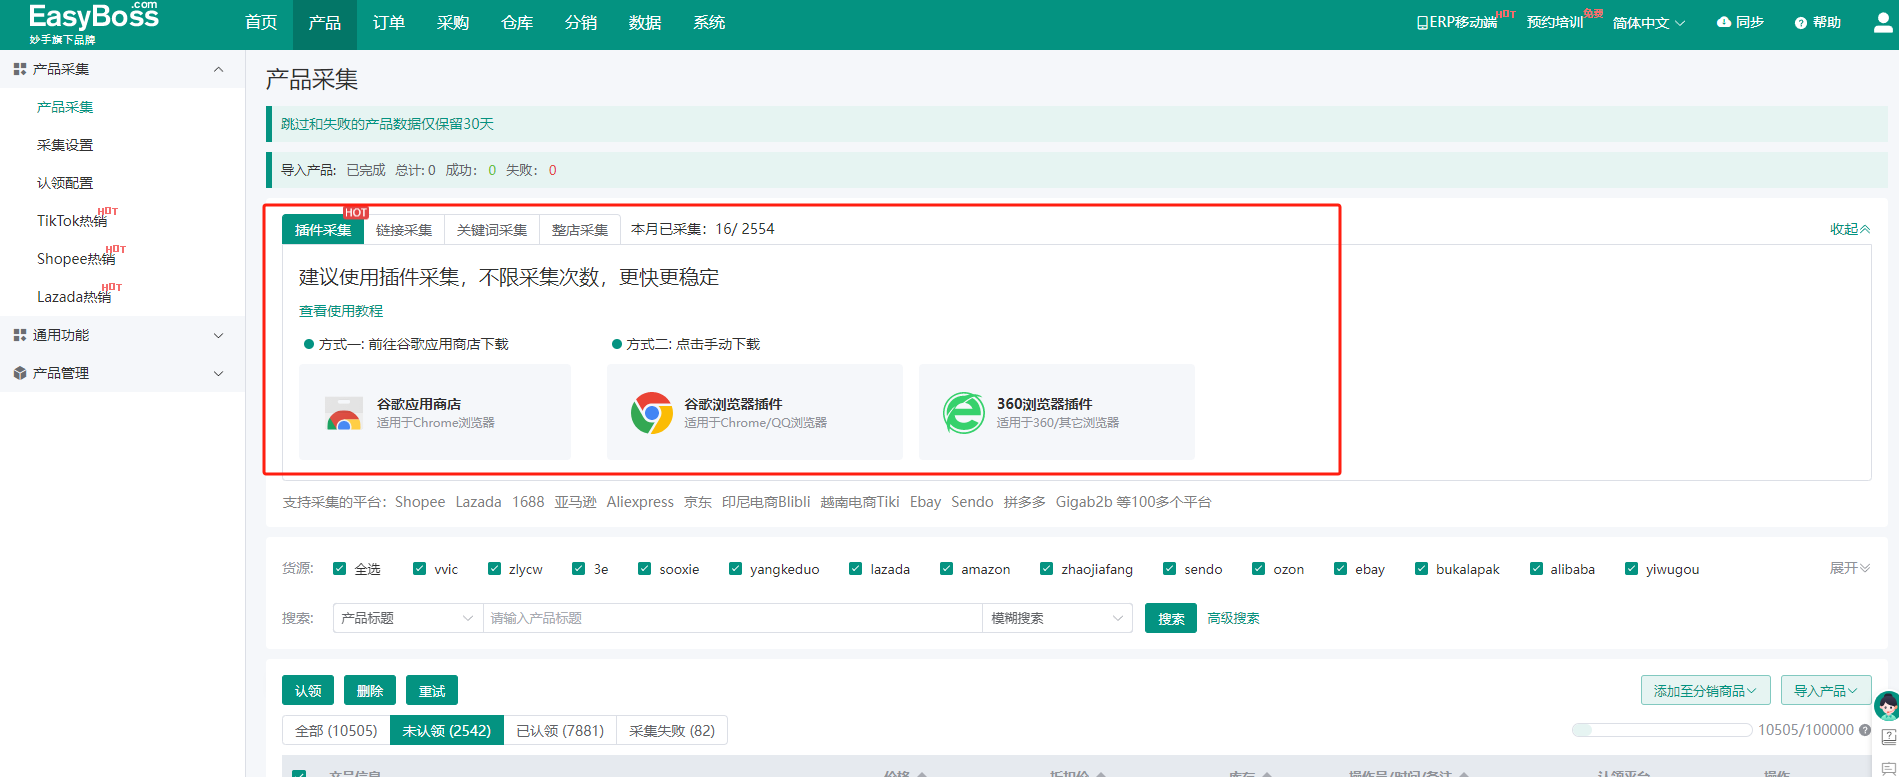Click the cloud sync icon
Image resolution: width=1899 pixels, height=777 pixels.
(x=1724, y=22)
